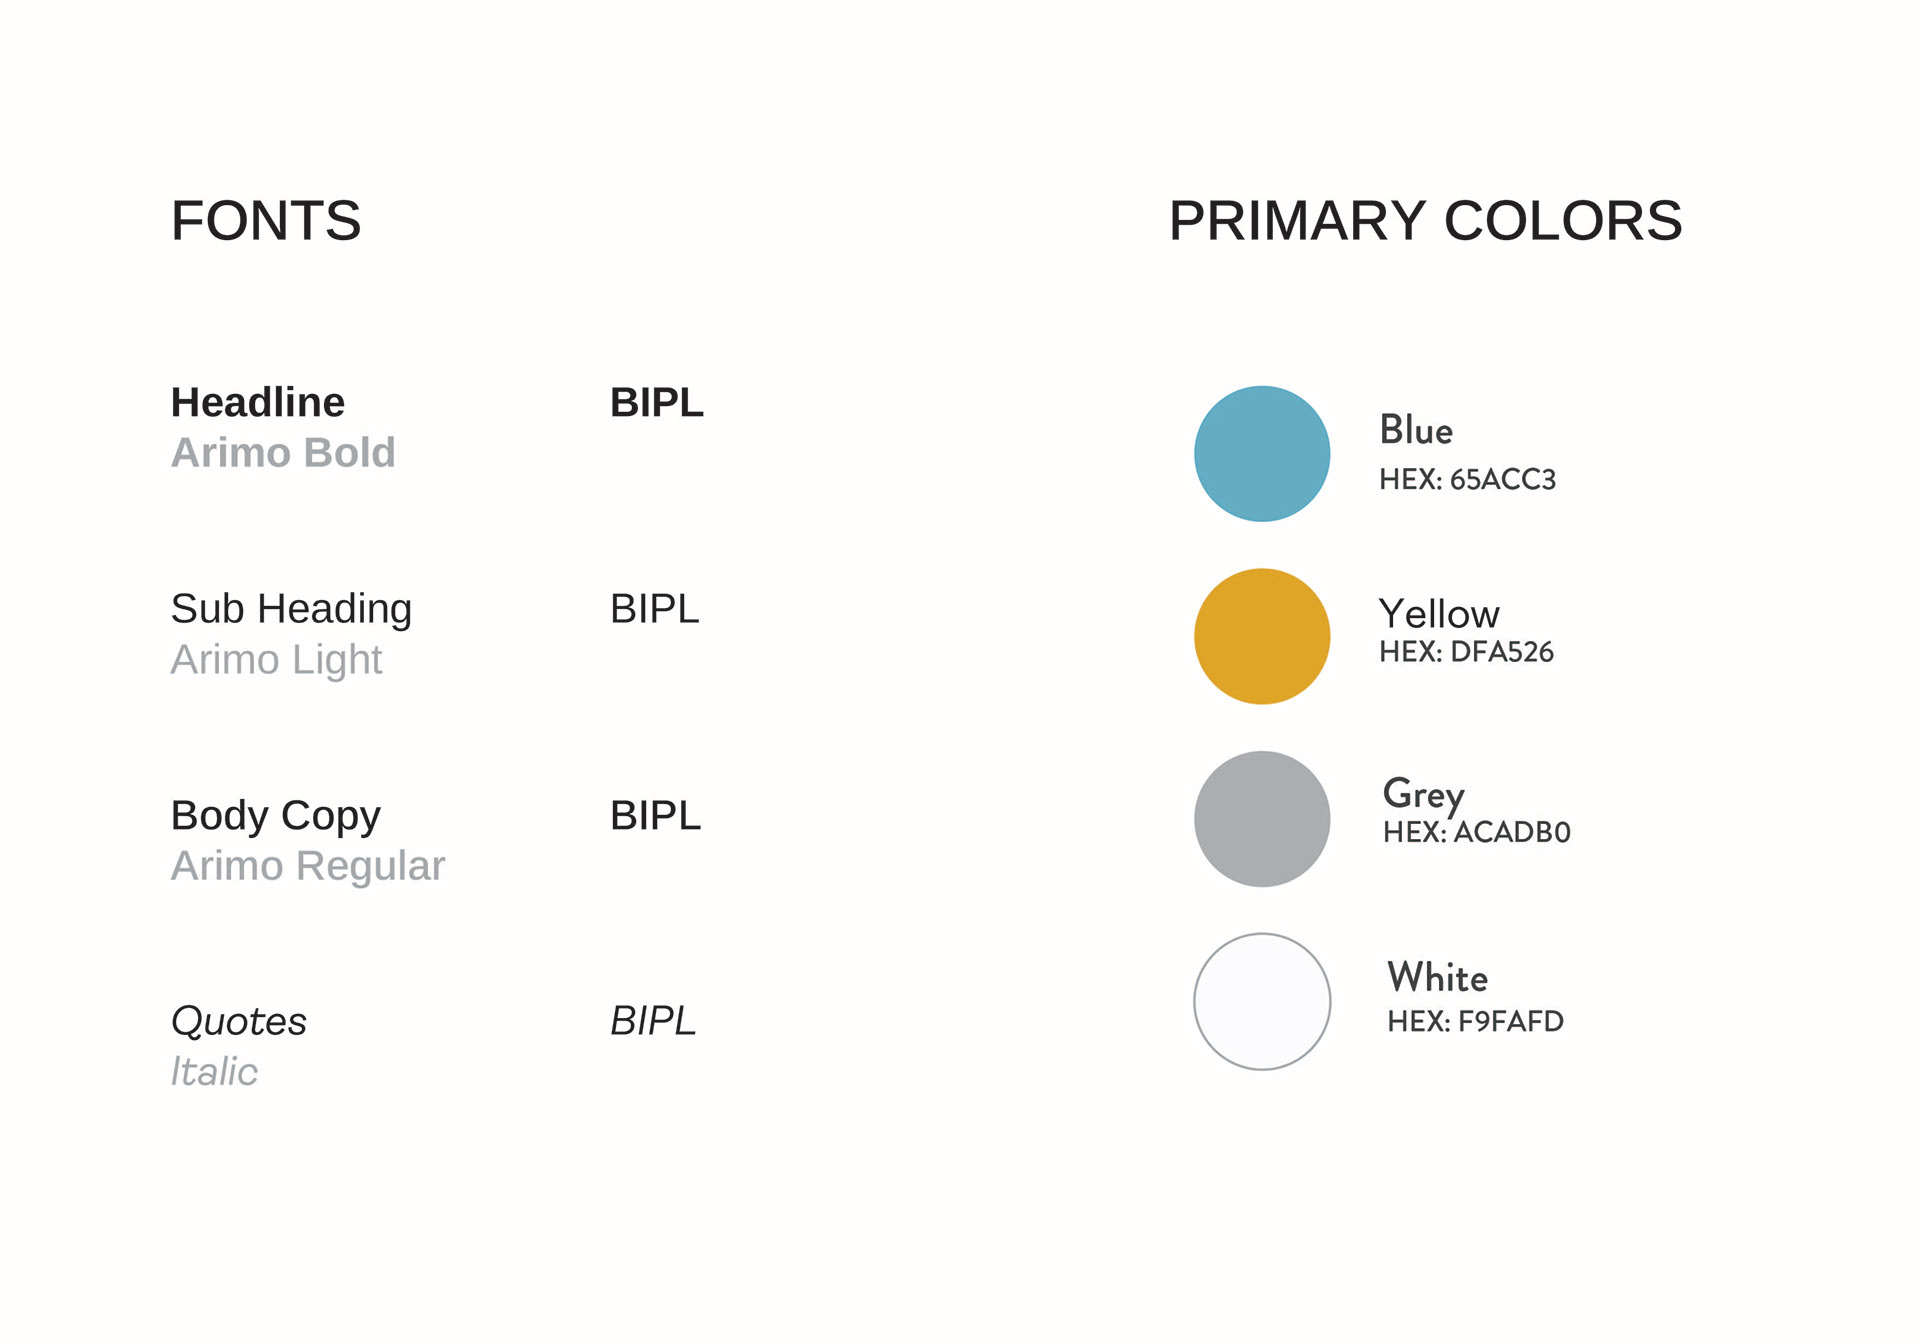Screen dimensions: 1920x1343
Task: Select the Body Copy label
Action: [x=276, y=817]
